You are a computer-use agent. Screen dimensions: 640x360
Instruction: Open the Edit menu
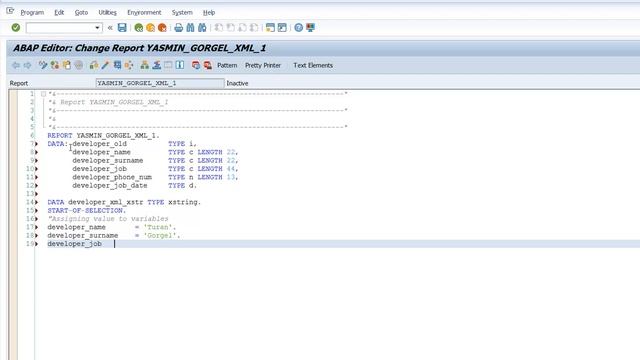pyautogui.click(x=59, y=13)
